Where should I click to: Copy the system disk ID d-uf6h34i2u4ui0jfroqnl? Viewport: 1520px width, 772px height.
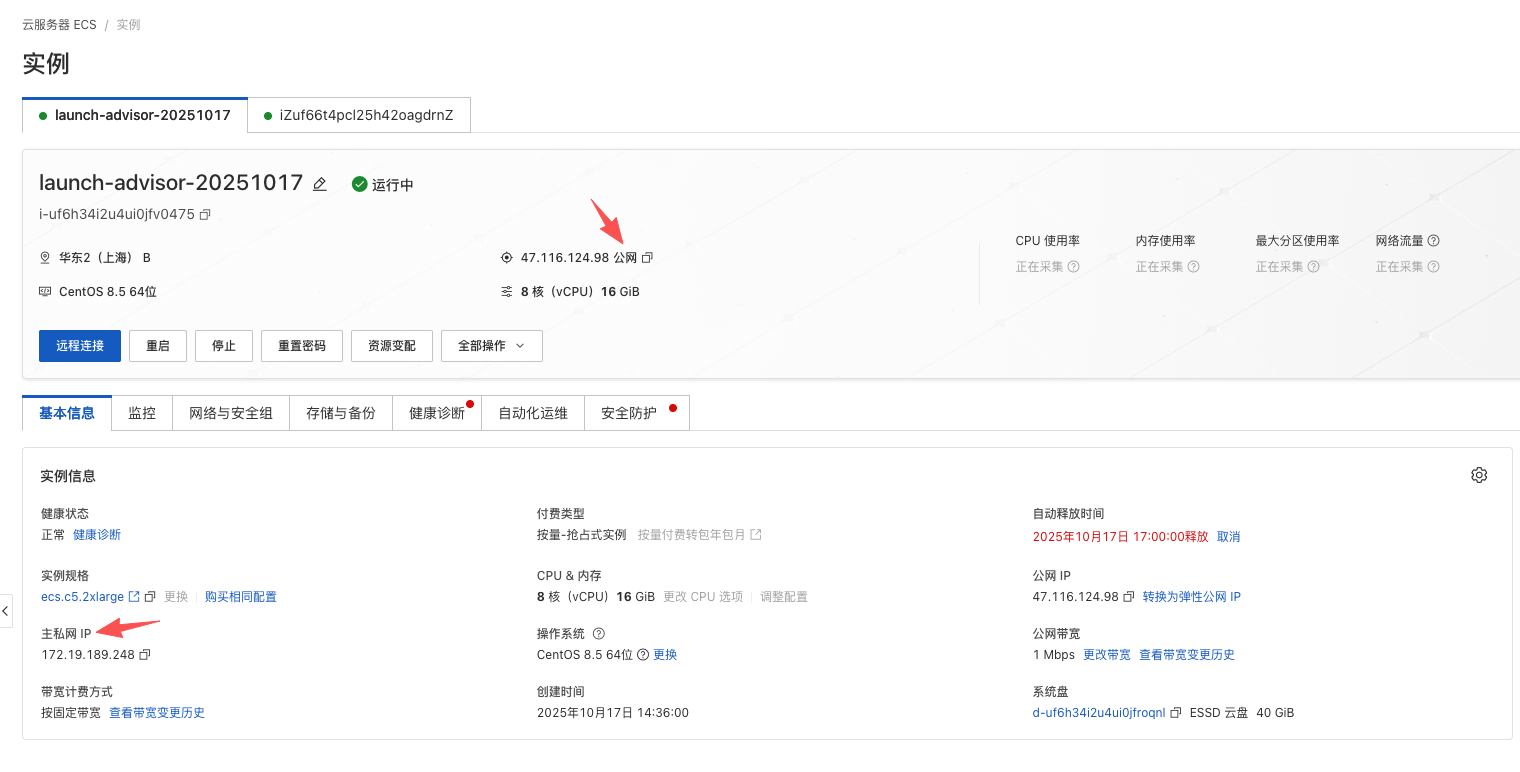[1176, 713]
